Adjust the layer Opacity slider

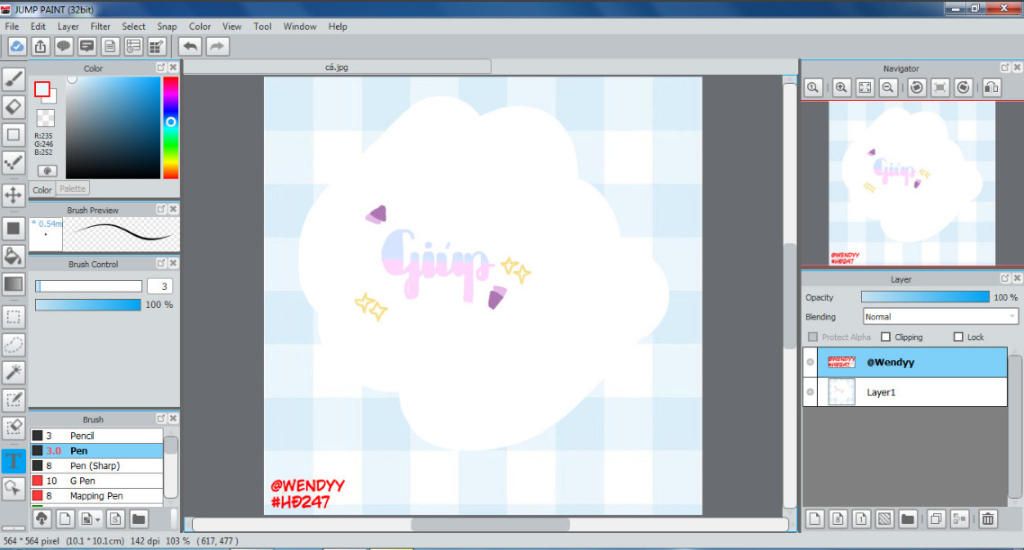(x=925, y=297)
